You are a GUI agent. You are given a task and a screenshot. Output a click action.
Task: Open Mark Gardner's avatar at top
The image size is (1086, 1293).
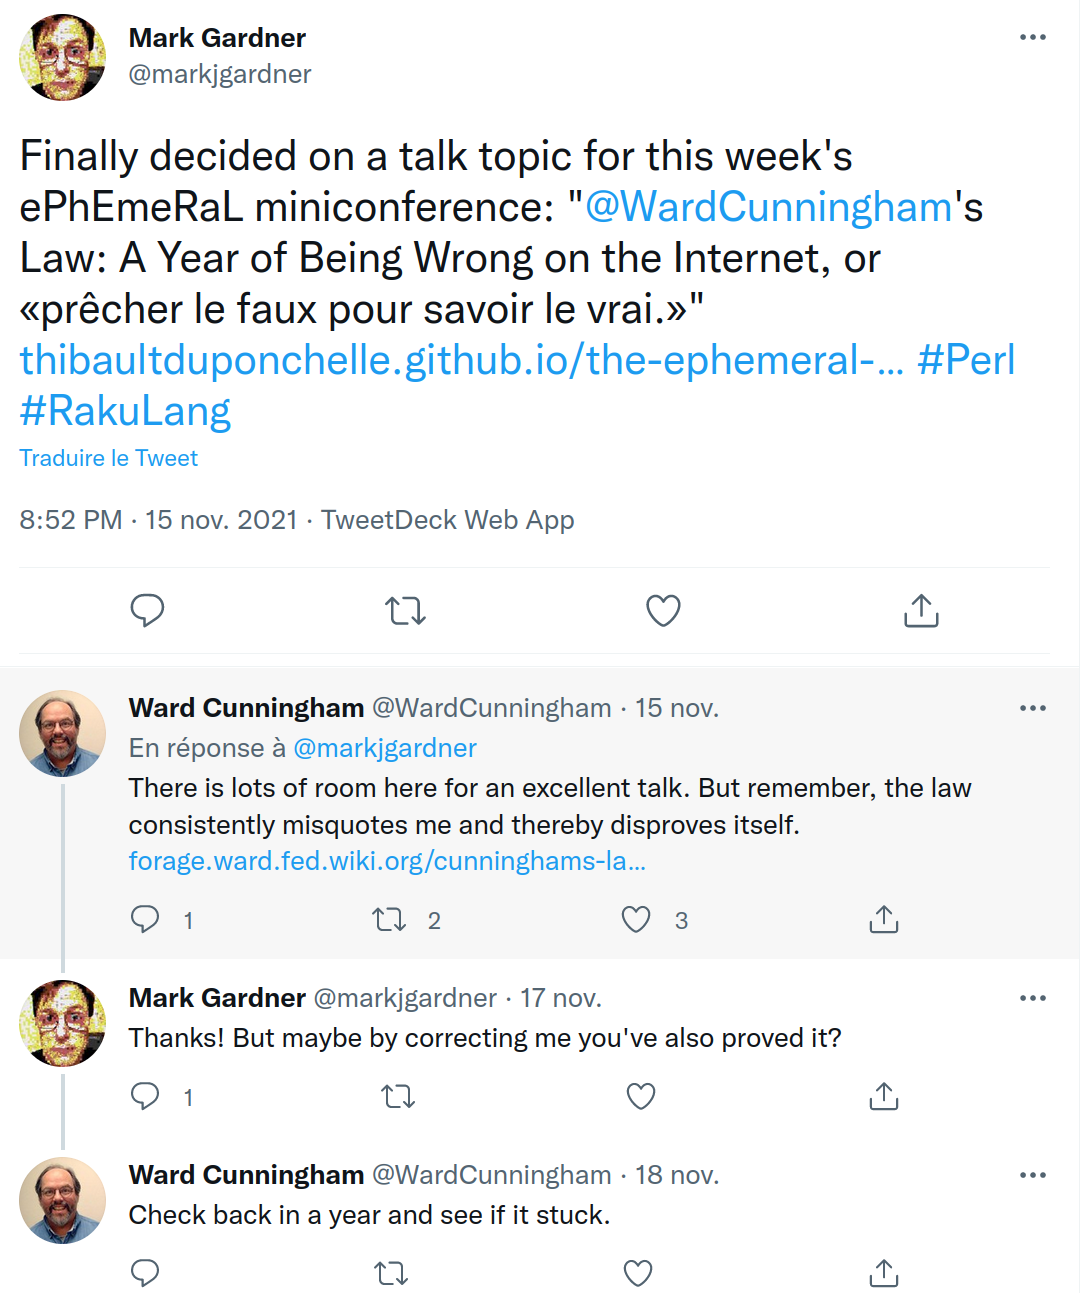(62, 57)
